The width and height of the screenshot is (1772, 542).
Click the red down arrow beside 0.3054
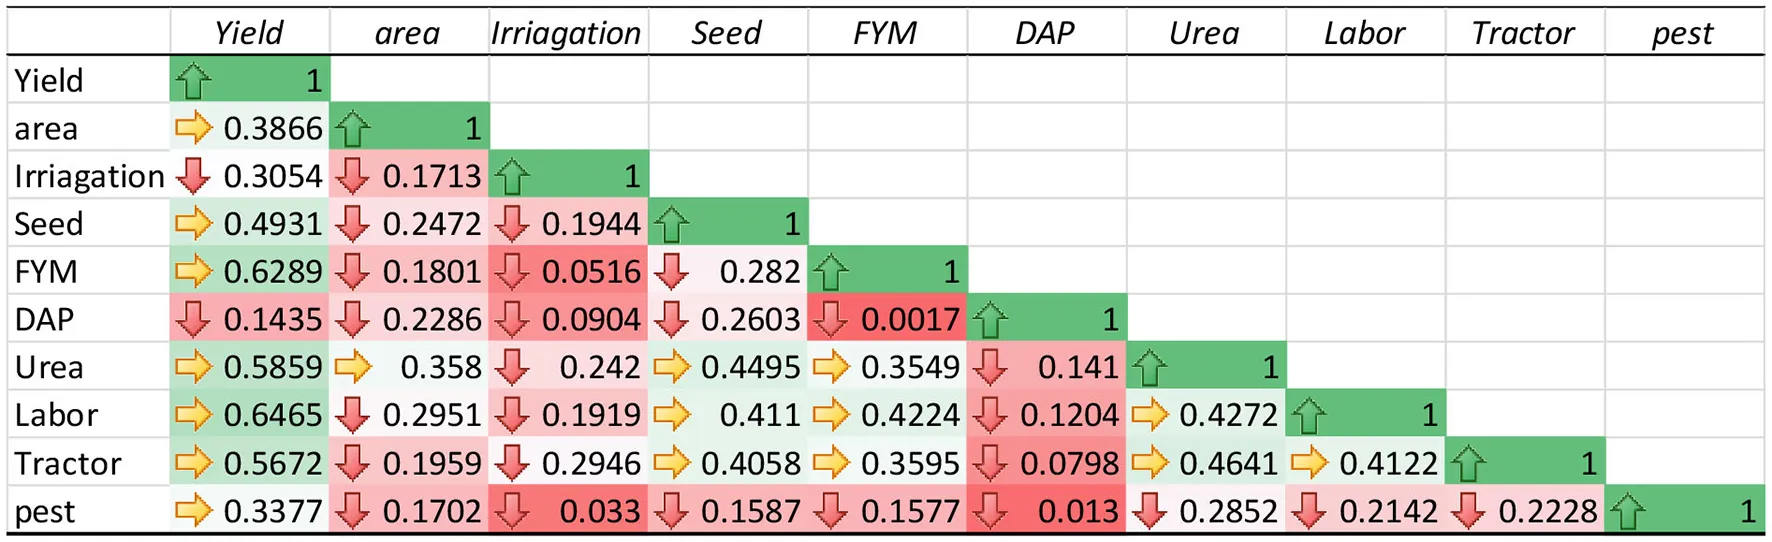[x=193, y=176]
